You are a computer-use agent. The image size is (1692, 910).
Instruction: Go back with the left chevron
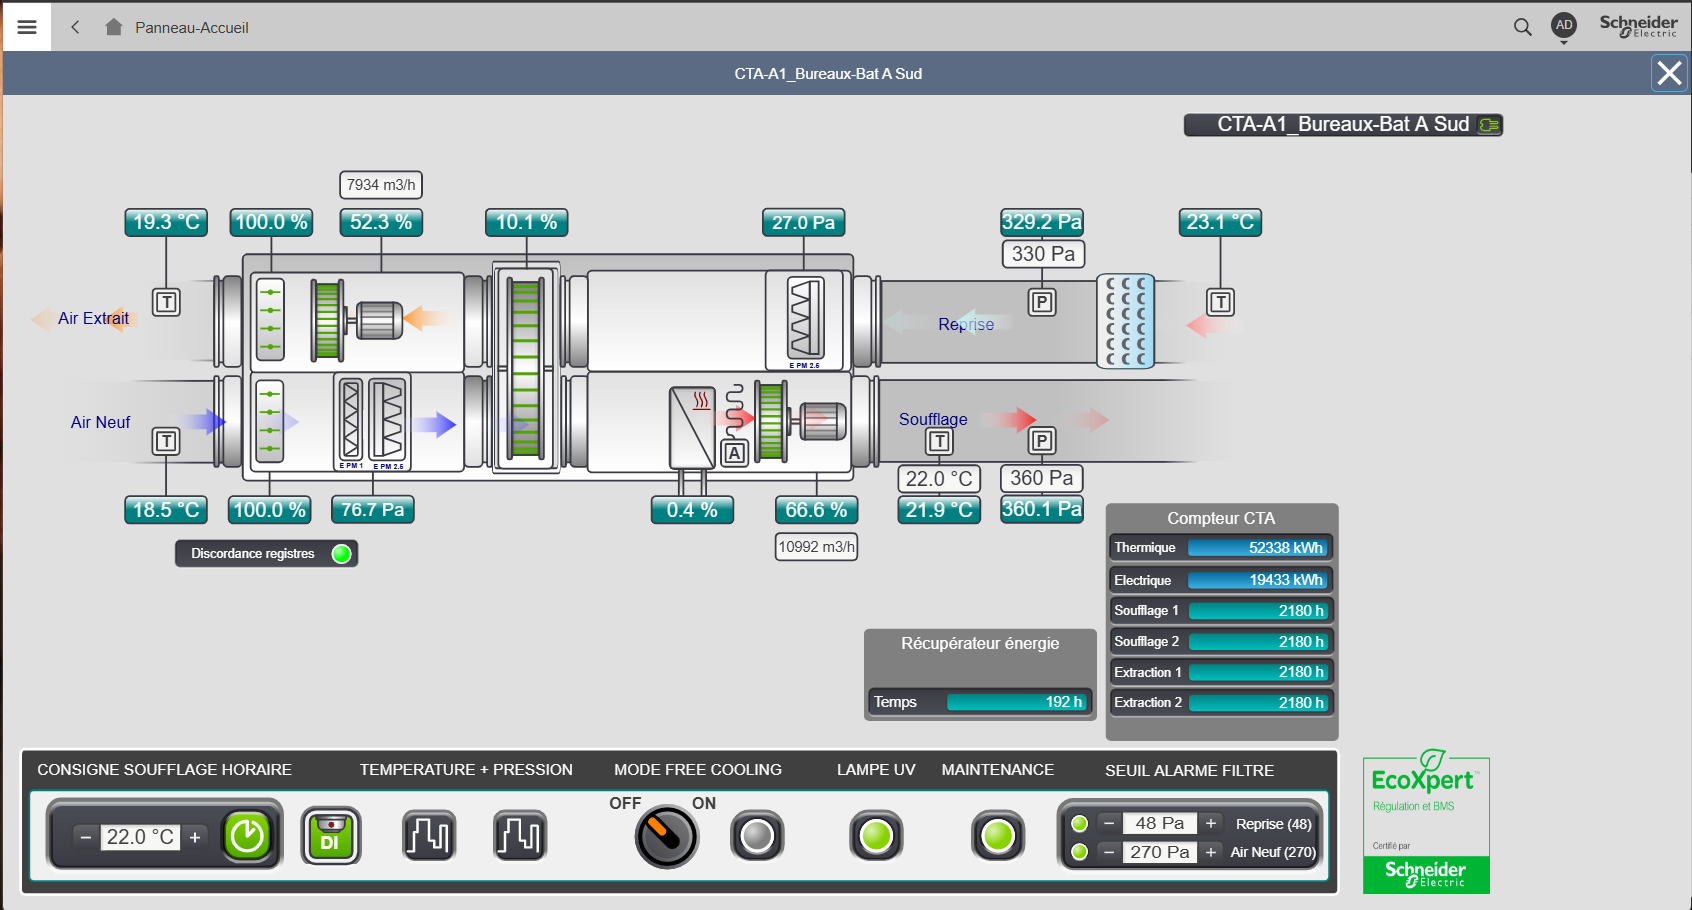75,27
